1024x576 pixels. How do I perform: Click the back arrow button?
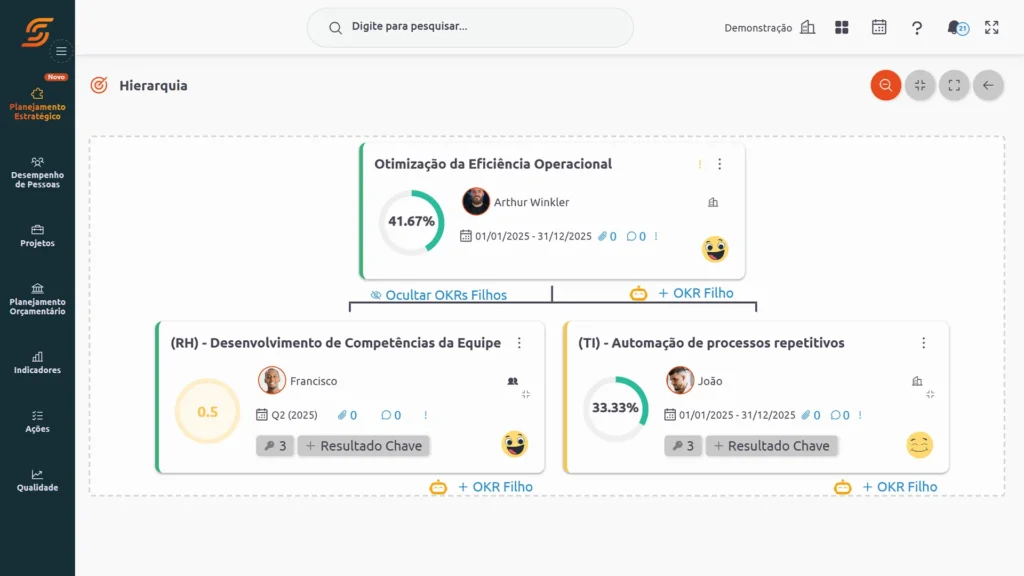tap(988, 85)
